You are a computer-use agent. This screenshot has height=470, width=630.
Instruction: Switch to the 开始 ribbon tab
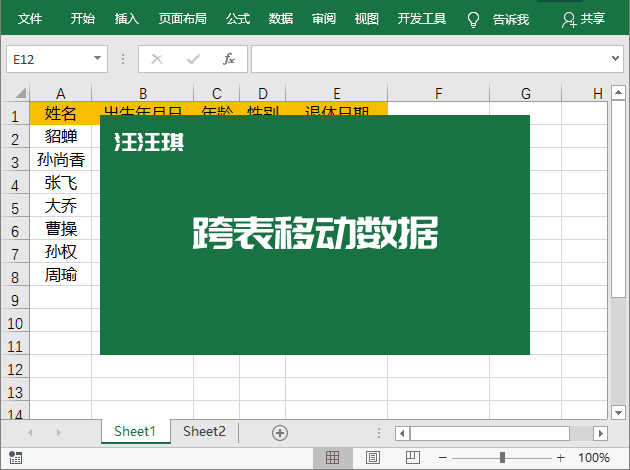coord(83,18)
